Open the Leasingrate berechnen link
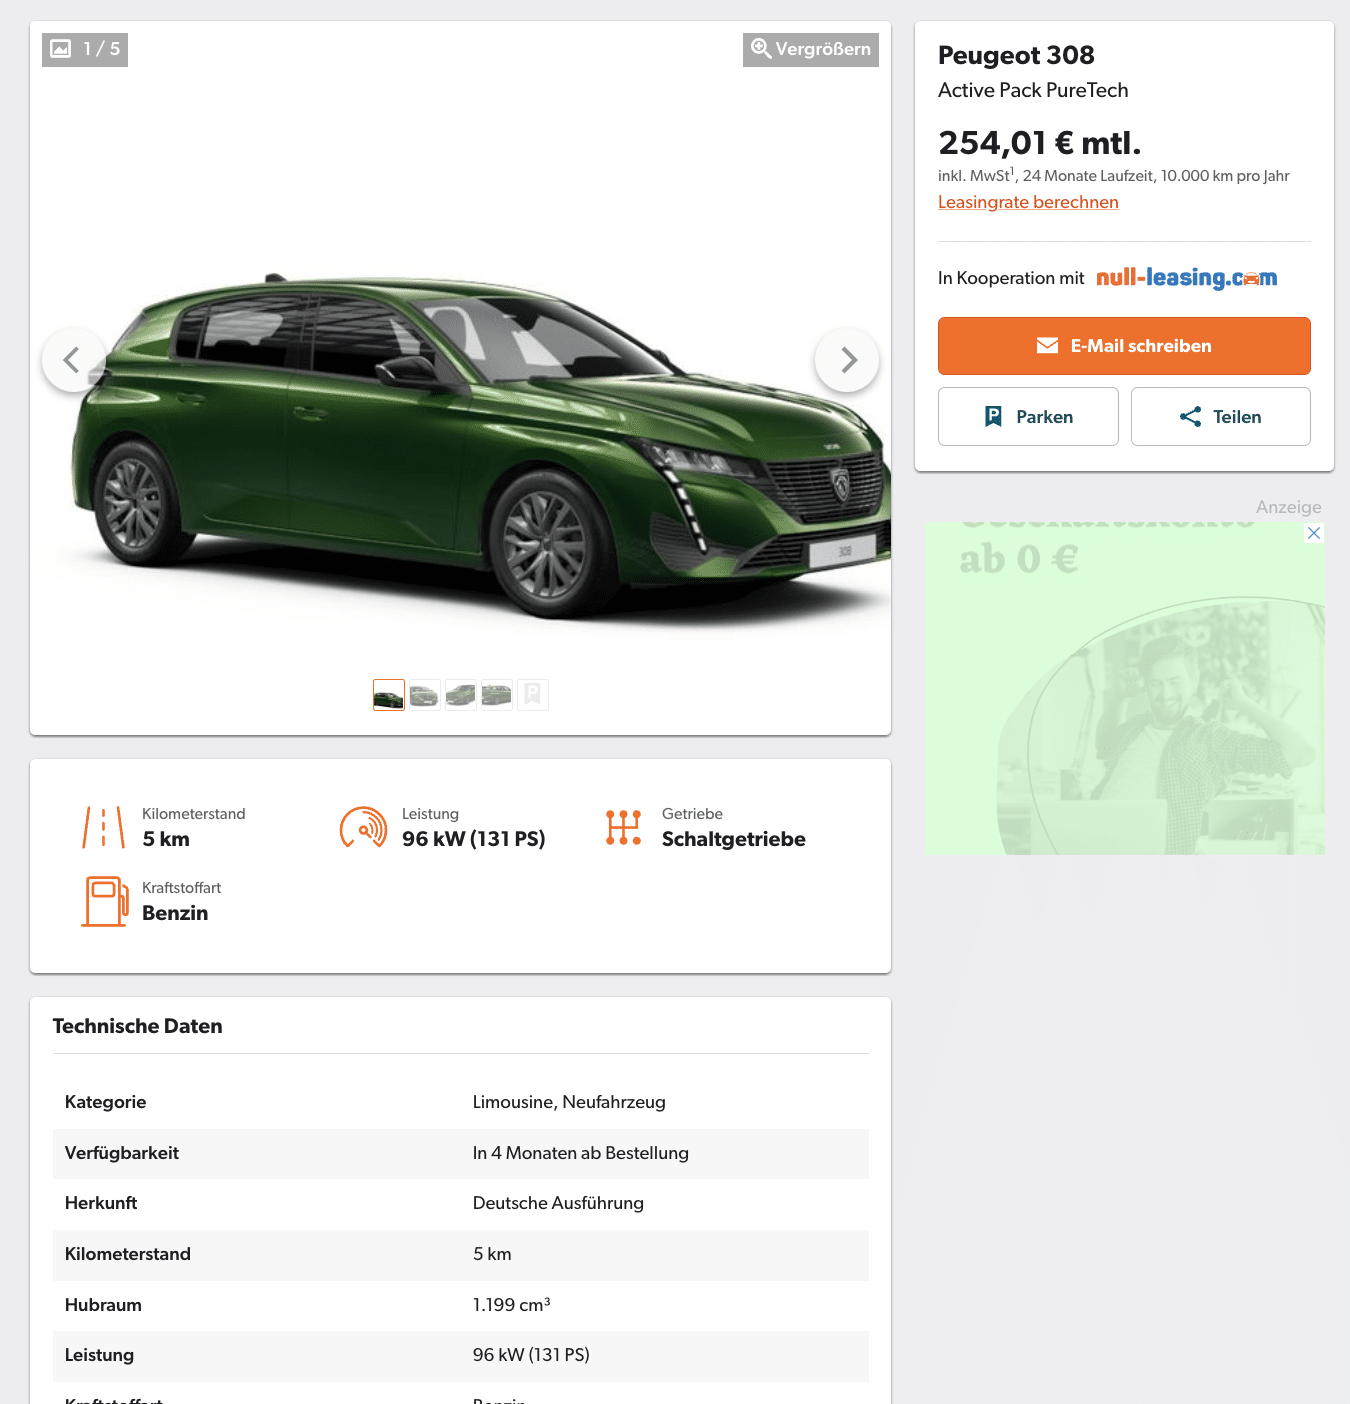 (1028, 202)
